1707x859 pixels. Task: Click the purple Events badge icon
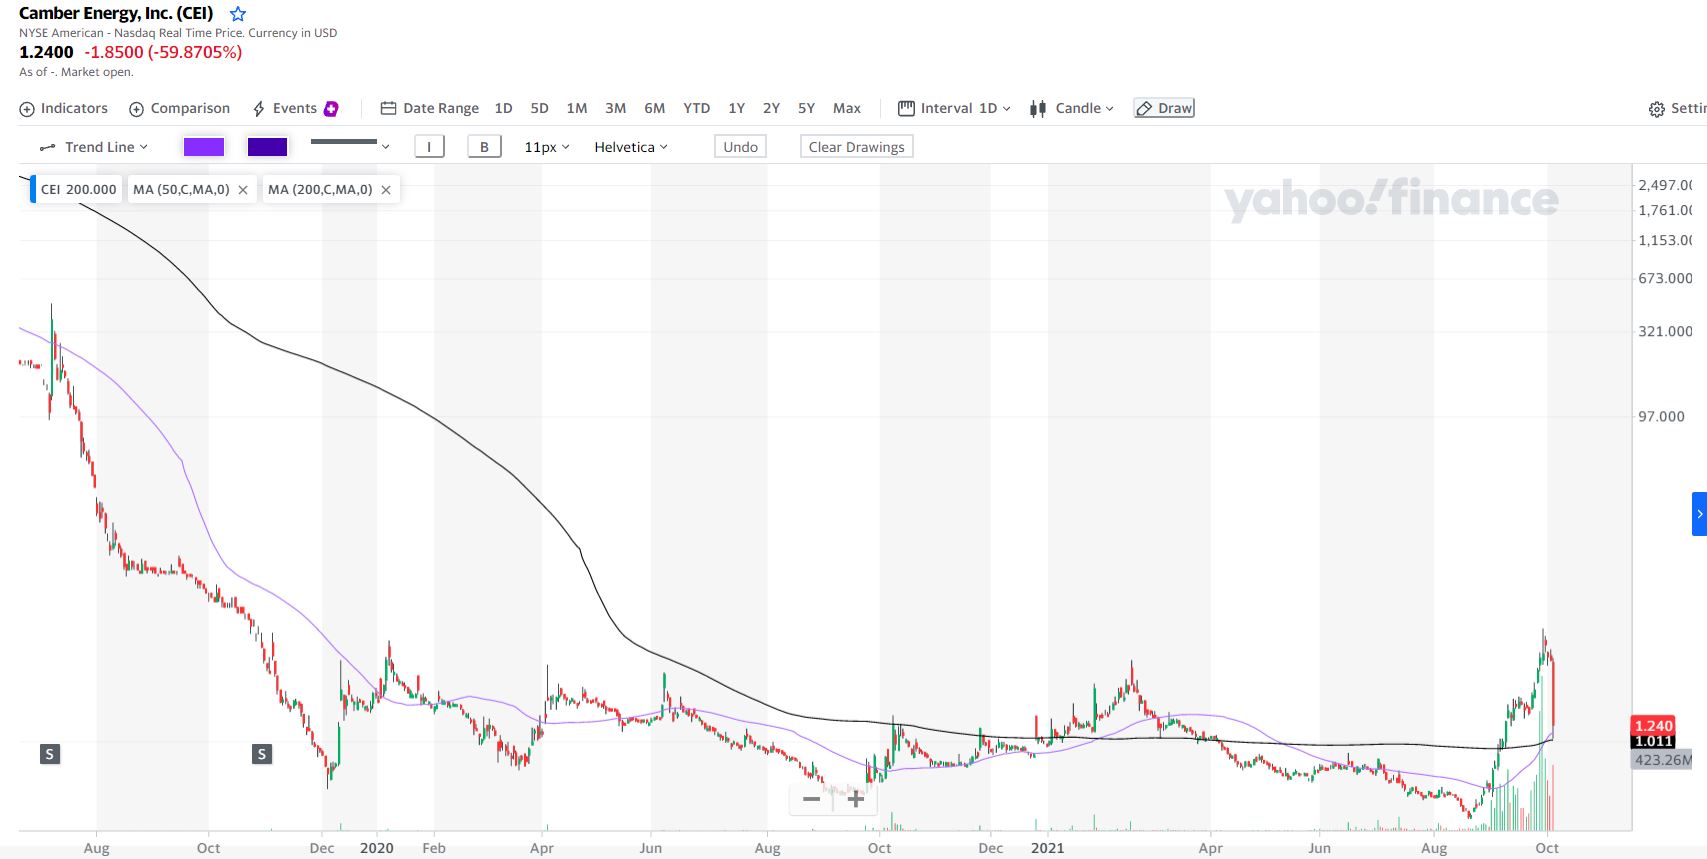[x=331, y=108]
